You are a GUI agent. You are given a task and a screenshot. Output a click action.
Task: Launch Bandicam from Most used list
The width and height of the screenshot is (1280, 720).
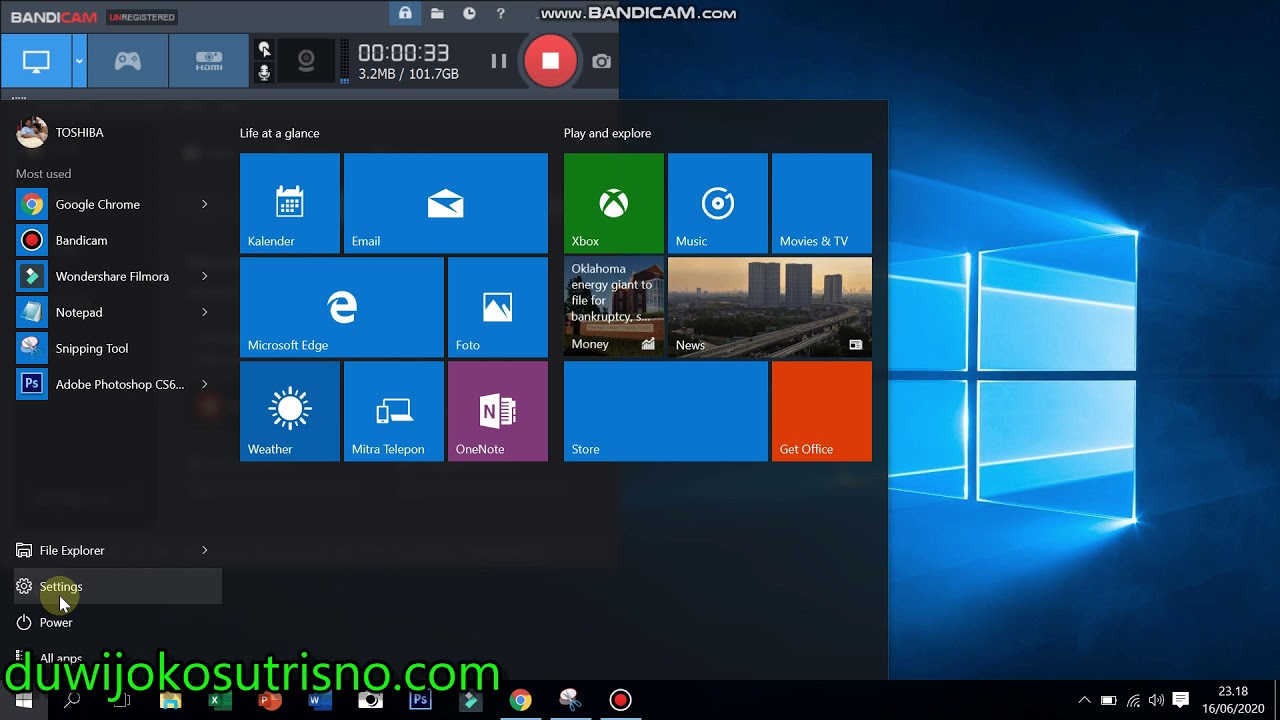pos(118,240)
